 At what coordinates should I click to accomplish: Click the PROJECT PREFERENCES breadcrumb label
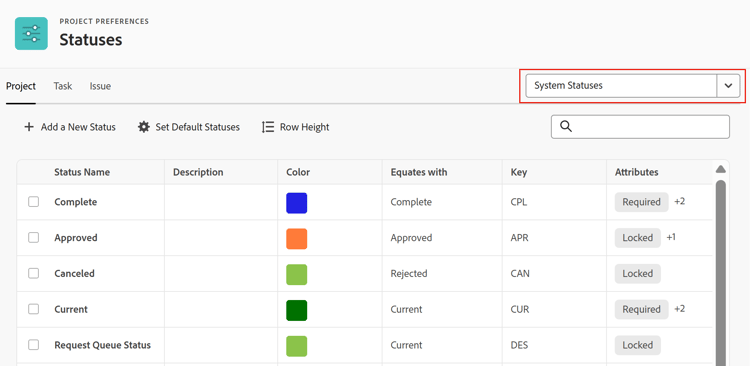pos(104,22)
